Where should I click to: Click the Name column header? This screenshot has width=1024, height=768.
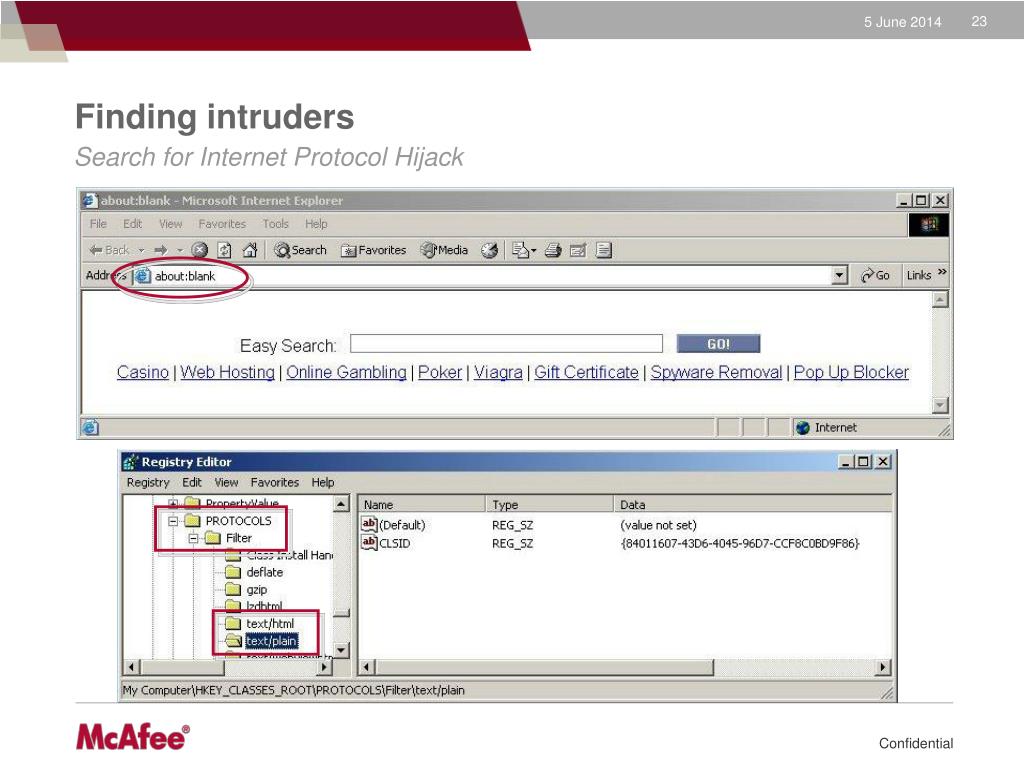coord(421,505)
